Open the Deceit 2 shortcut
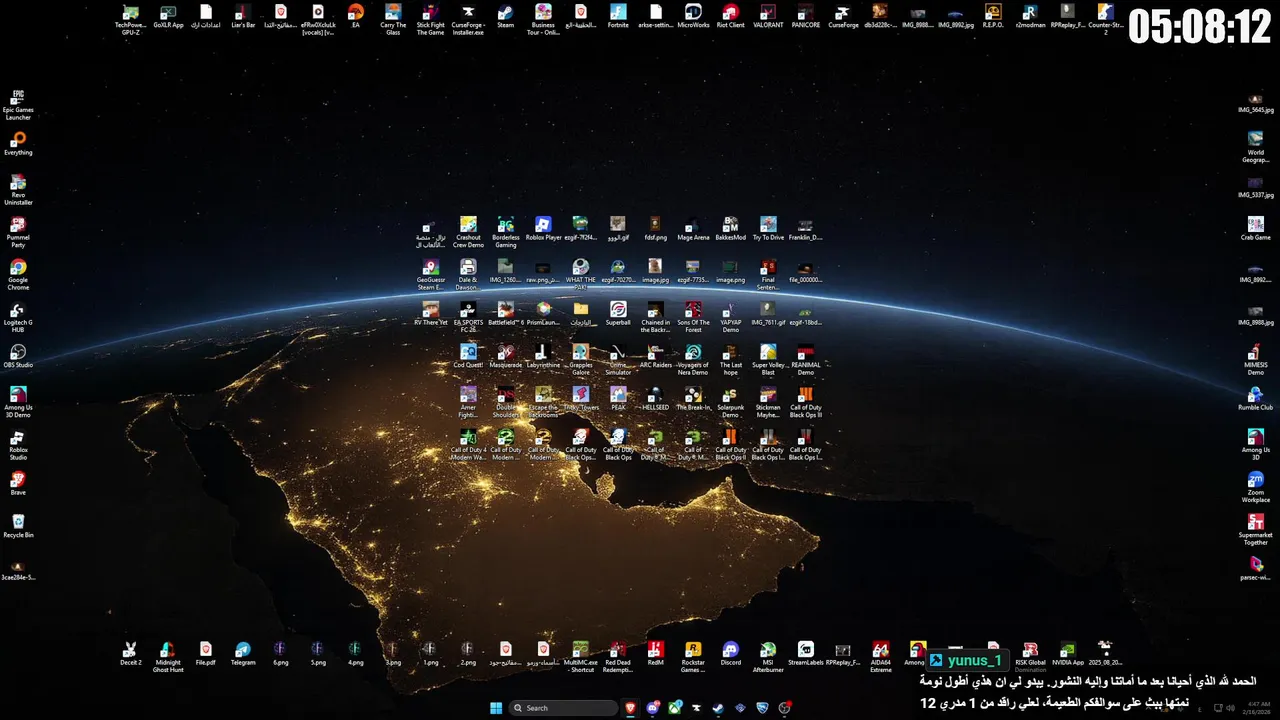The height and width of the screenshot is (720, 1280). pos(130,654)
